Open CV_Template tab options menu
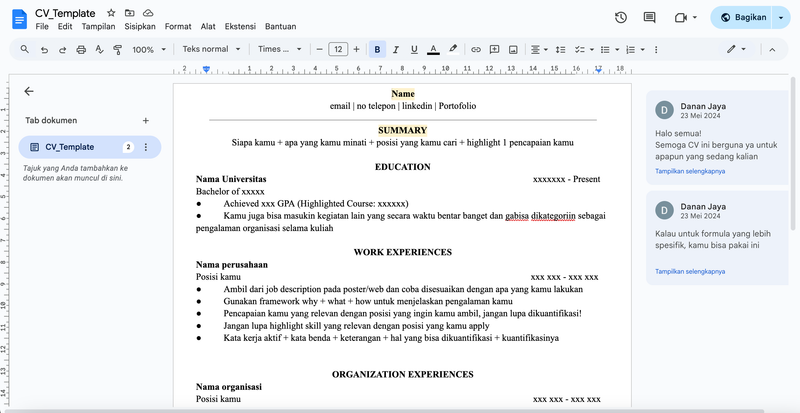The width and height of the screenshot is (800, 413). coord(145,147)
